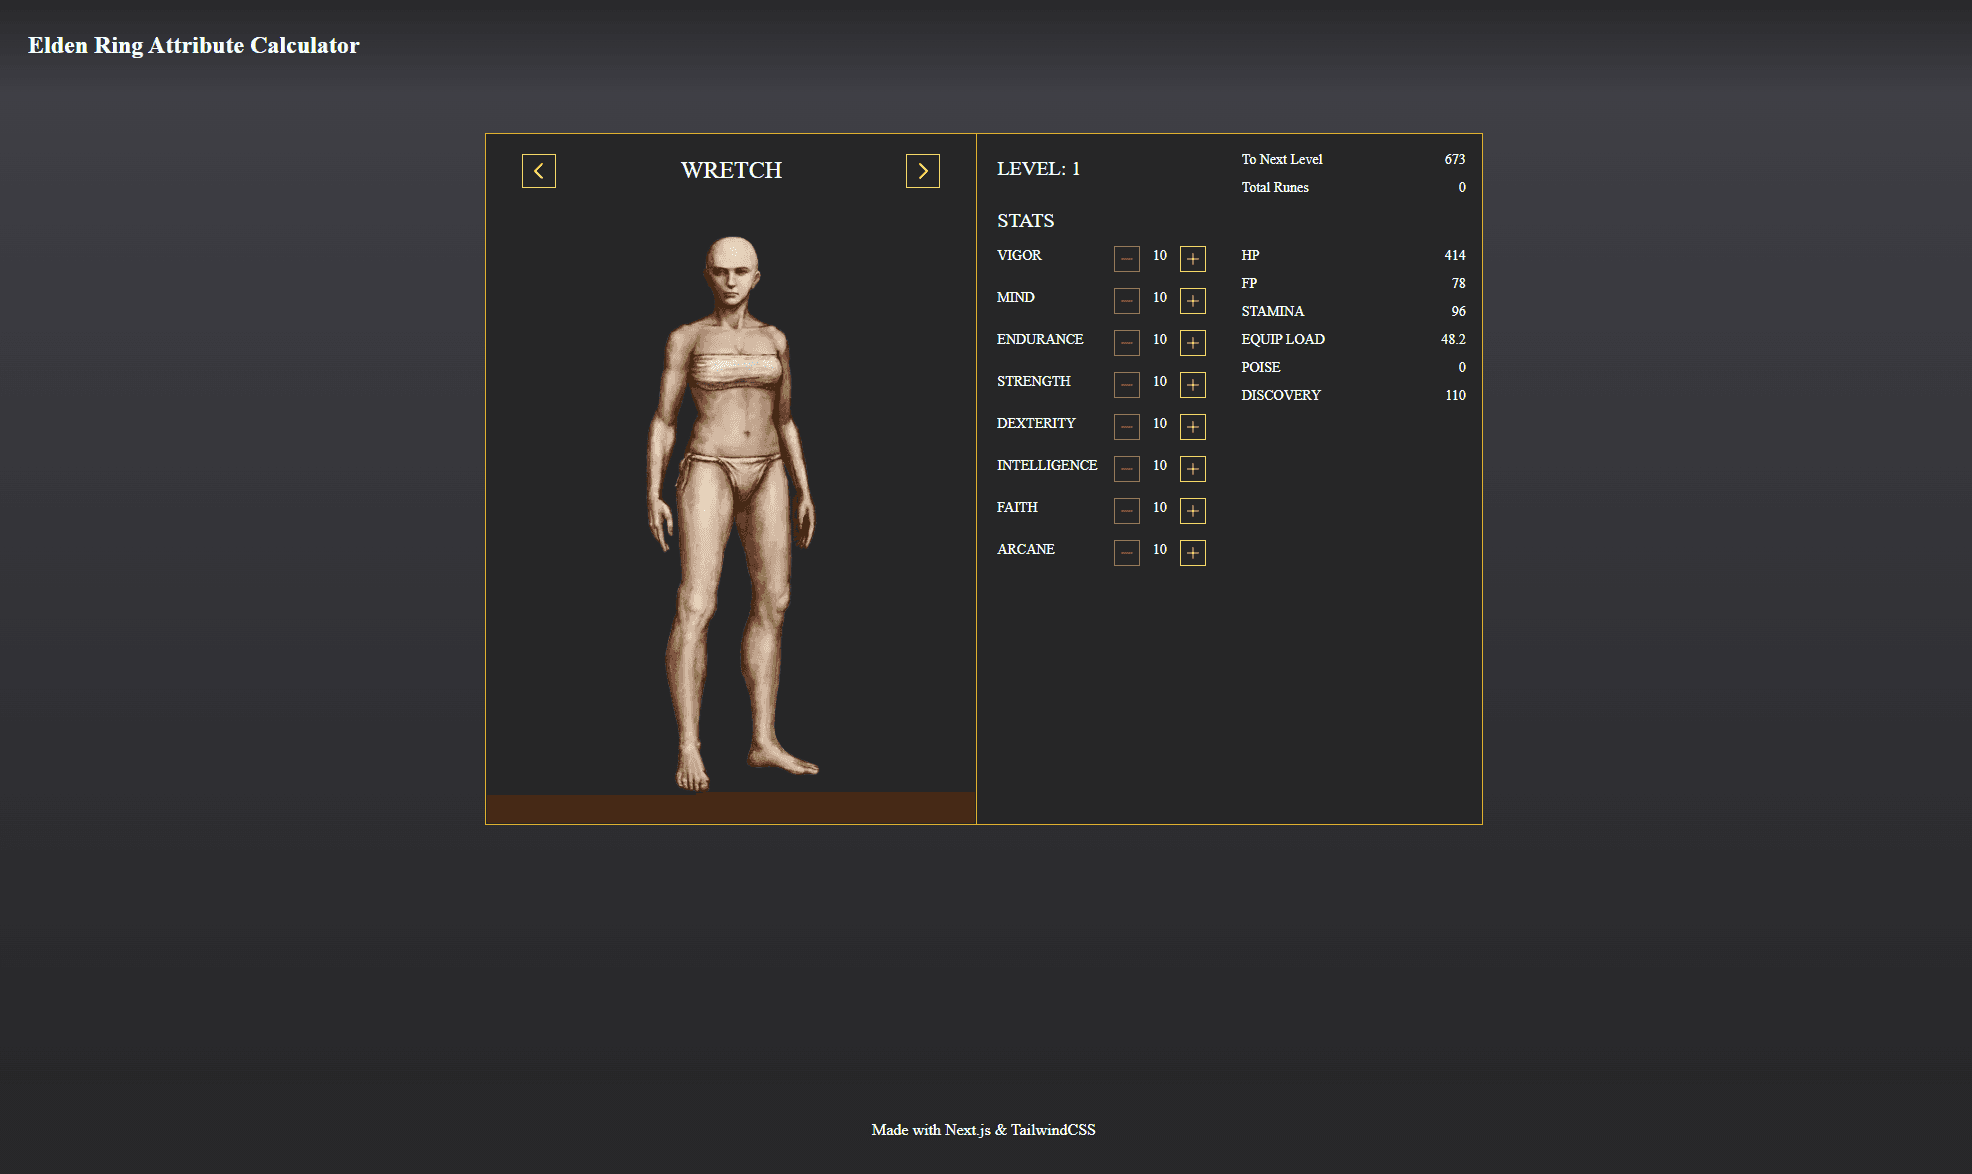Decrease Strength with the minus button
This screenshot has height=1174, width=1972.
pyautogui.click(x=1126, y=385)
